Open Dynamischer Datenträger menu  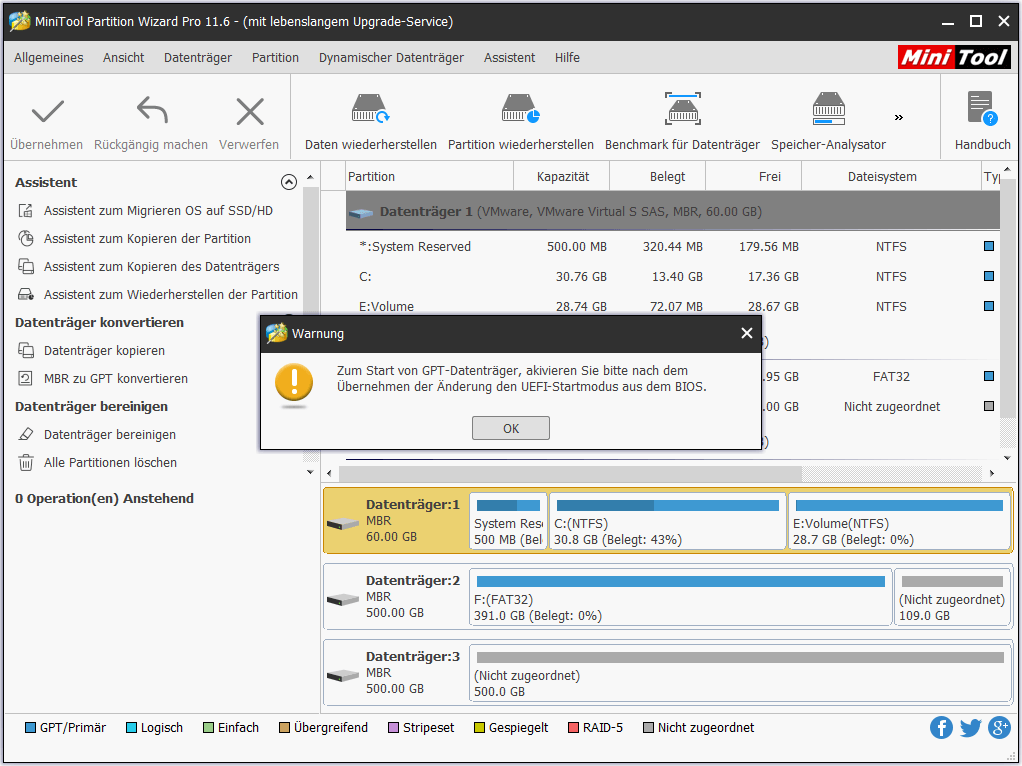pyautogui.click(x=391, y=57)
